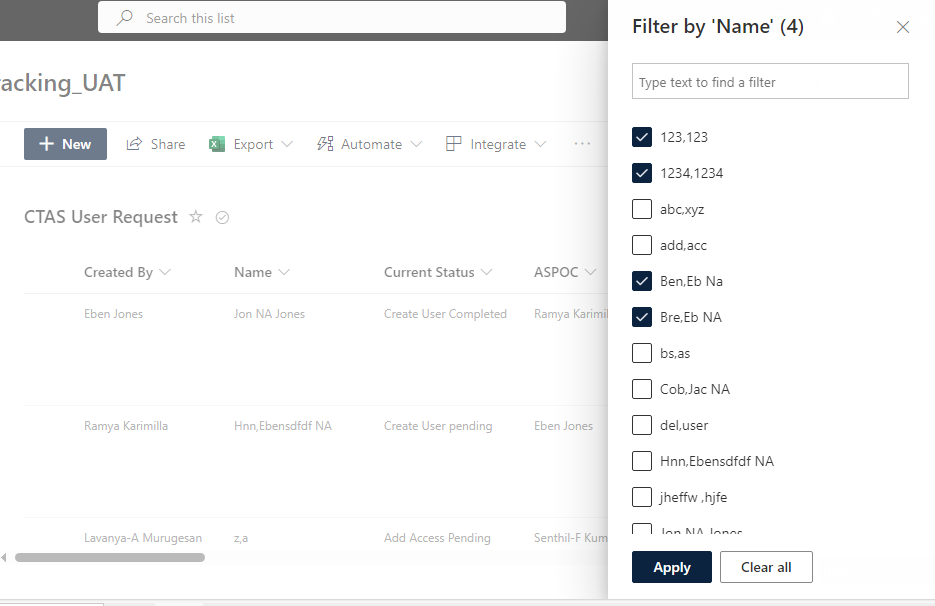Image resolution: width=935 pixels, height=606 pixels.
Task: Expand the Current Status column menu
Action: click(489, 272)
